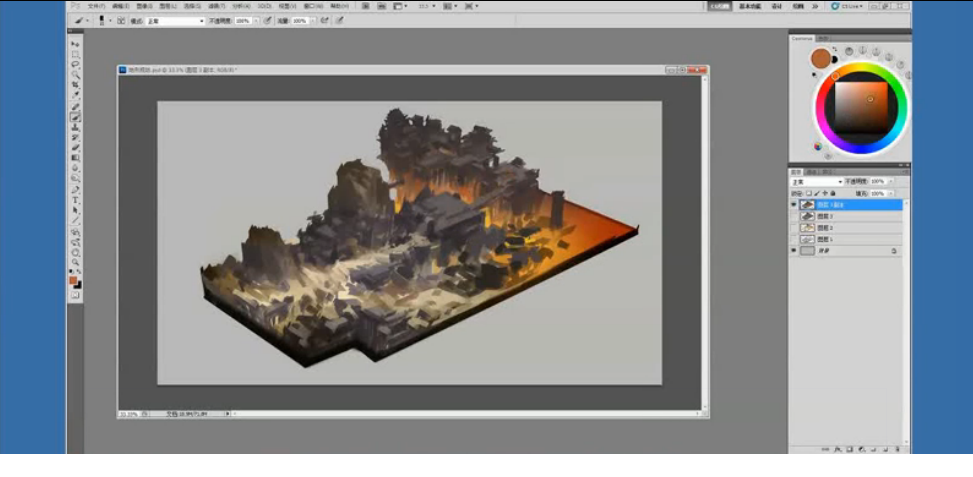The height and width of the screenshot is (477, 973).
Task: Select the Blur tool
Action: [x=76, y=168]
